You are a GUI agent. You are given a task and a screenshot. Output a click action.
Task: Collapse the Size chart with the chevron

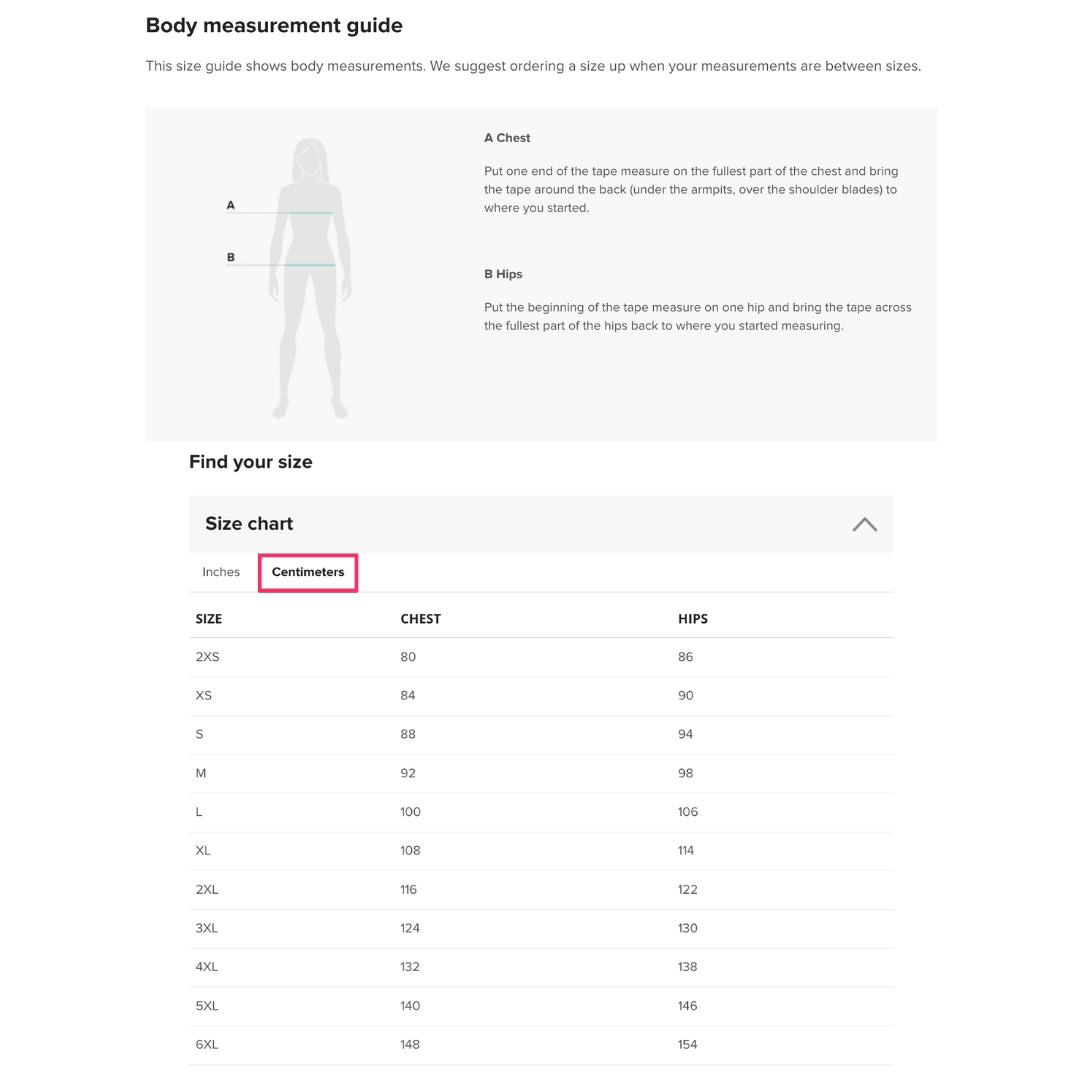pyautogui.click(x=864, y=524)
